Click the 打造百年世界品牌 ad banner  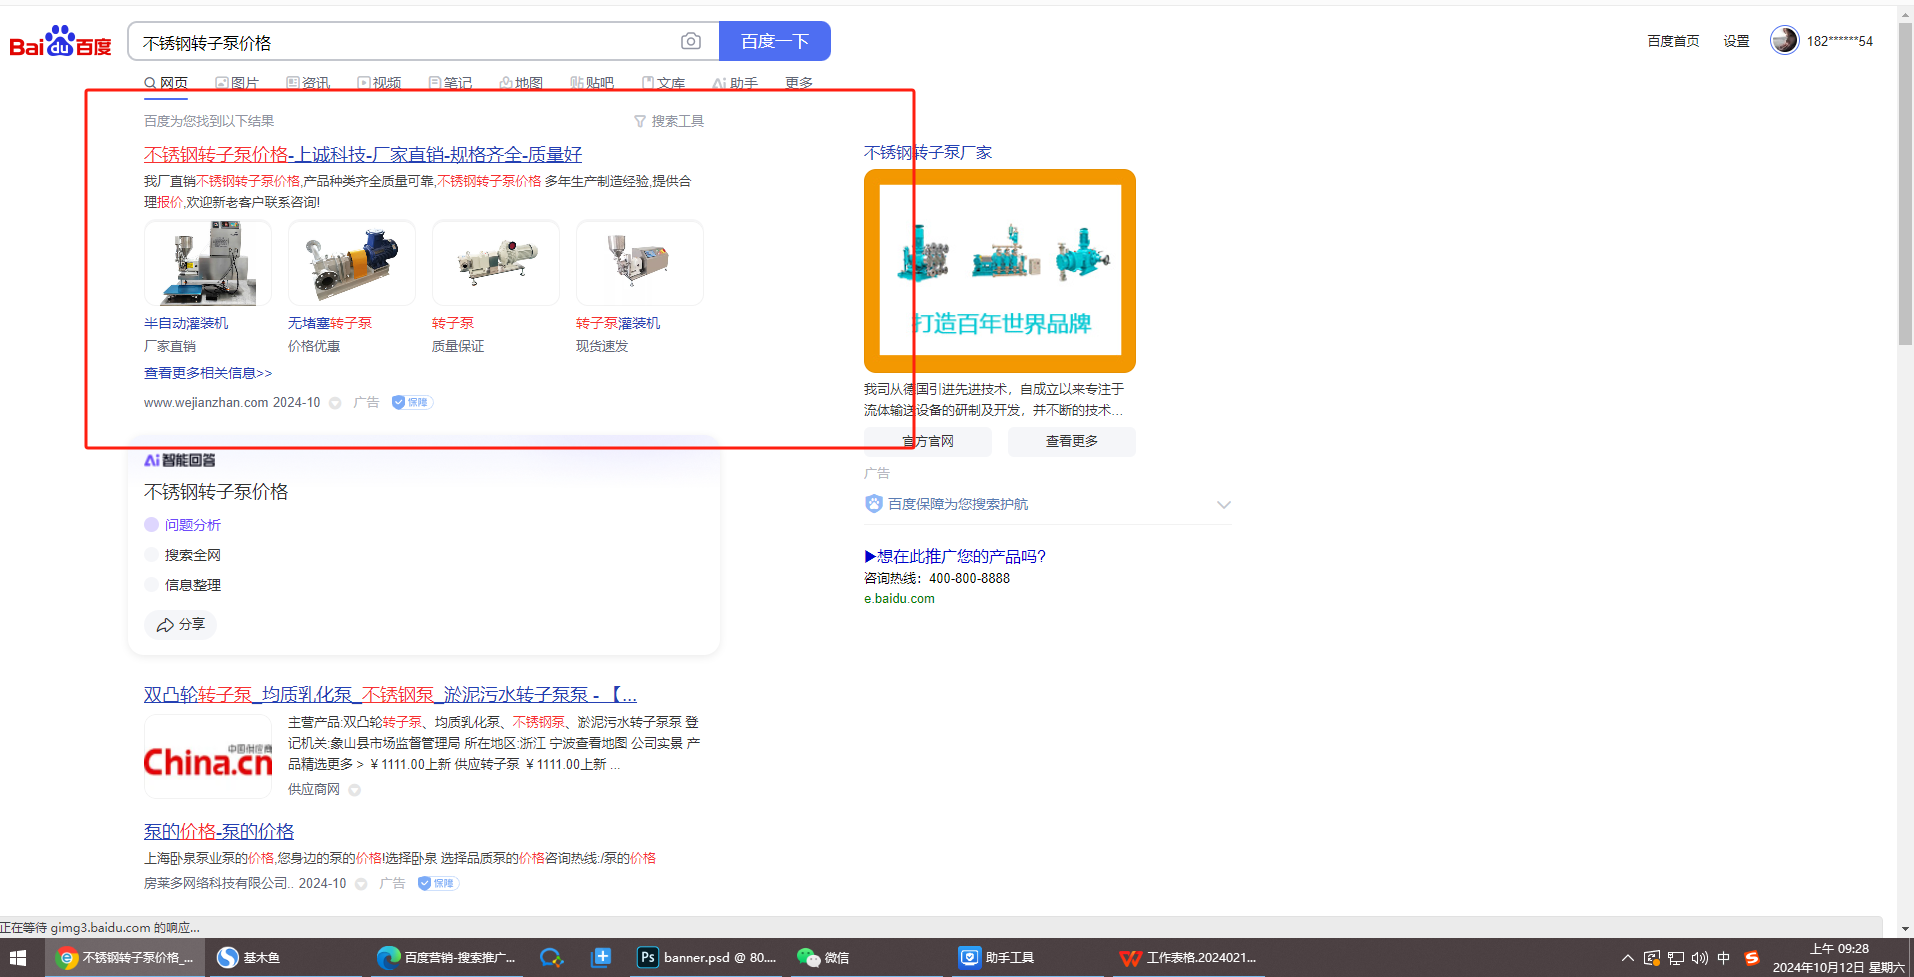(1000, 271)
